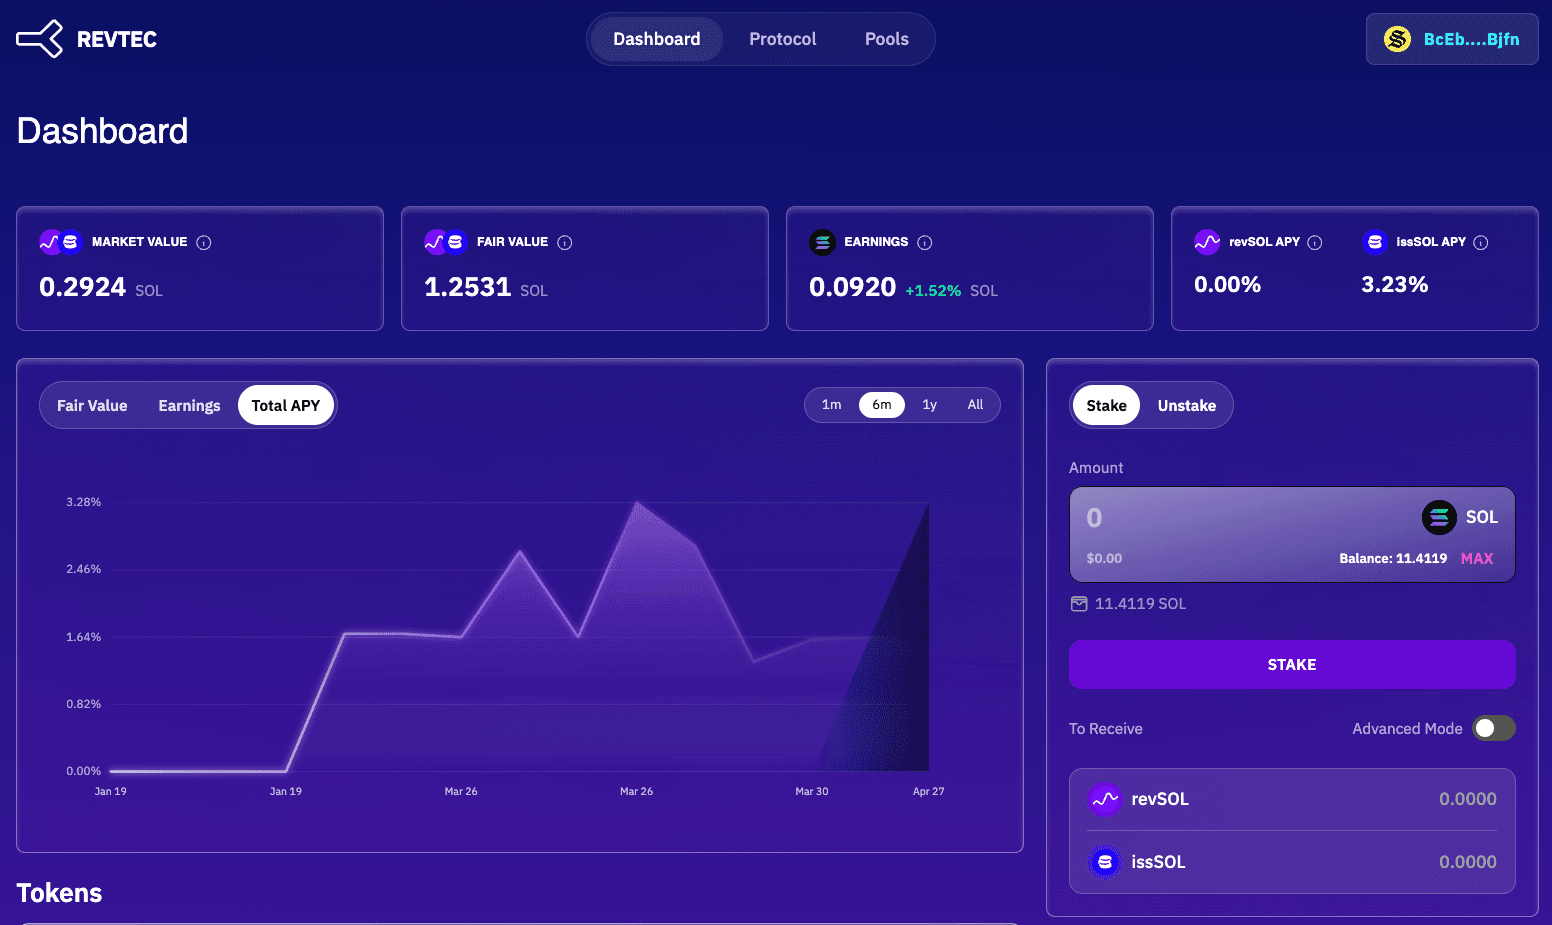The width and height of the screenshot is (1552, 925).
Task: Click the REVTEC logo icon
Action: point(40,39)
